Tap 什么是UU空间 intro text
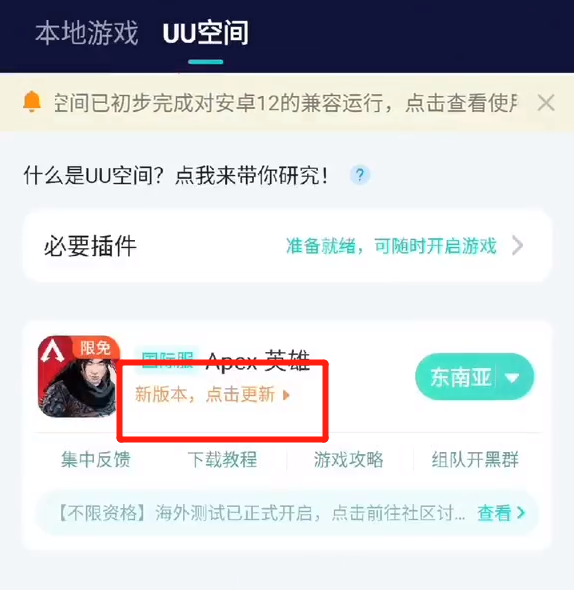The width and height of the screenshot is (574, 590). point(176,175)
